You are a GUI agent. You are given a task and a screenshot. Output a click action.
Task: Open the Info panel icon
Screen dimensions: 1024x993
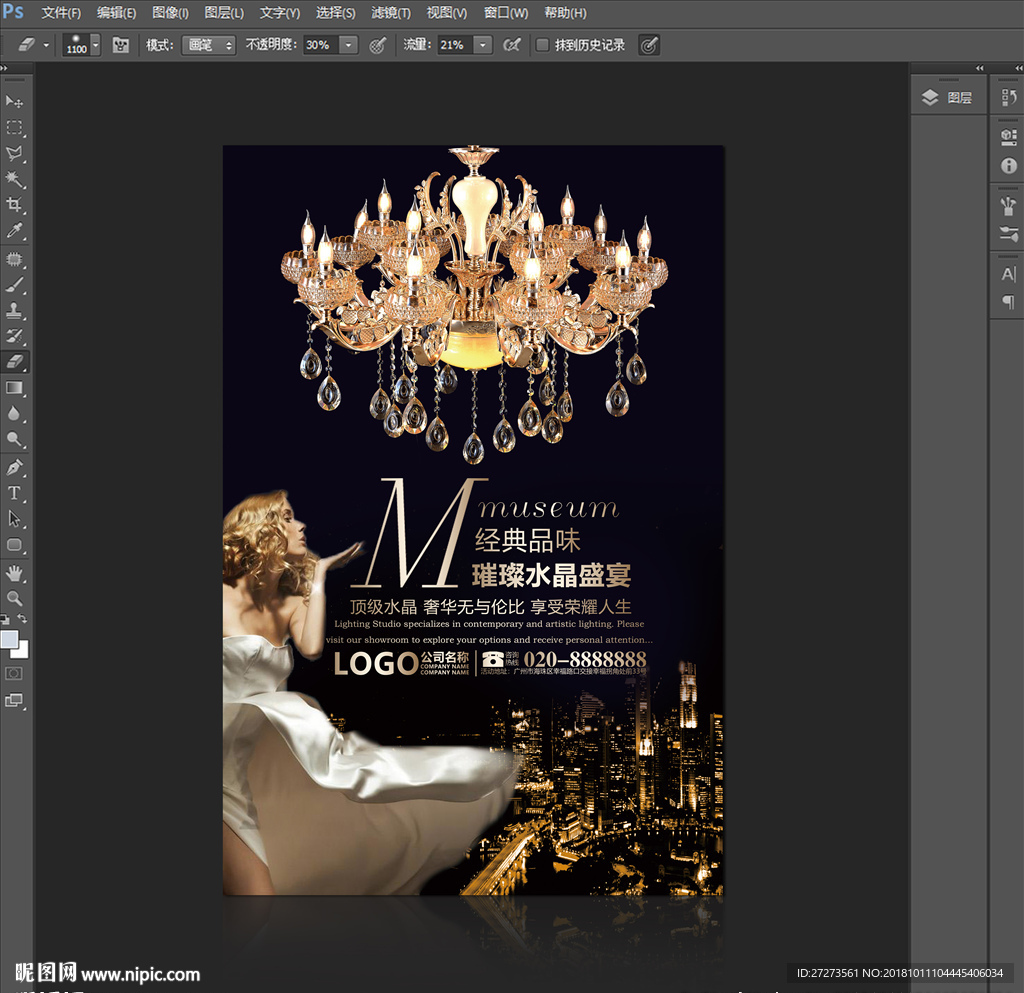(x=1008, y=166)
